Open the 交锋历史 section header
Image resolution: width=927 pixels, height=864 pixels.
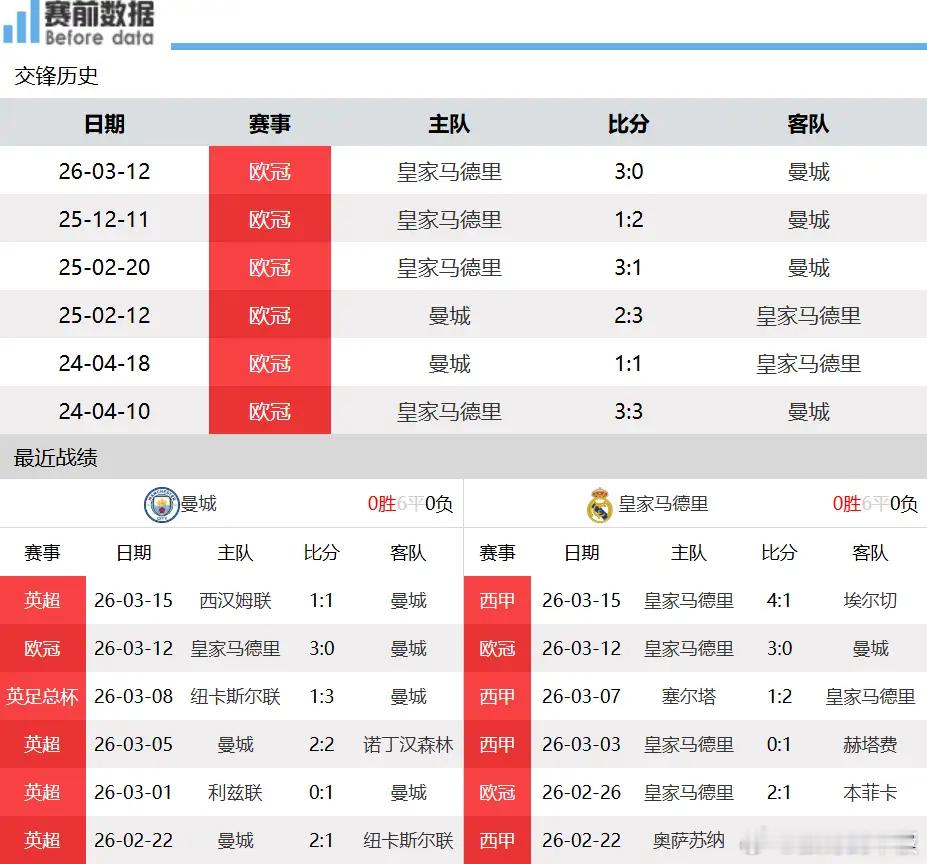(x=55, y=76)
